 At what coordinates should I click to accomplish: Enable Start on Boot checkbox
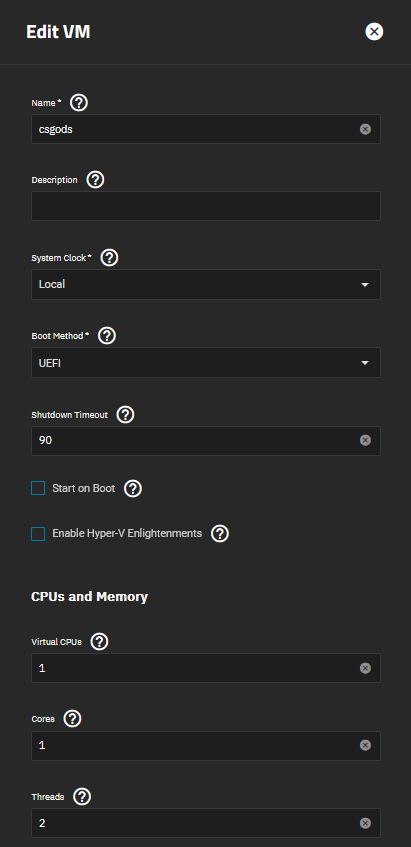pos(38,488)
